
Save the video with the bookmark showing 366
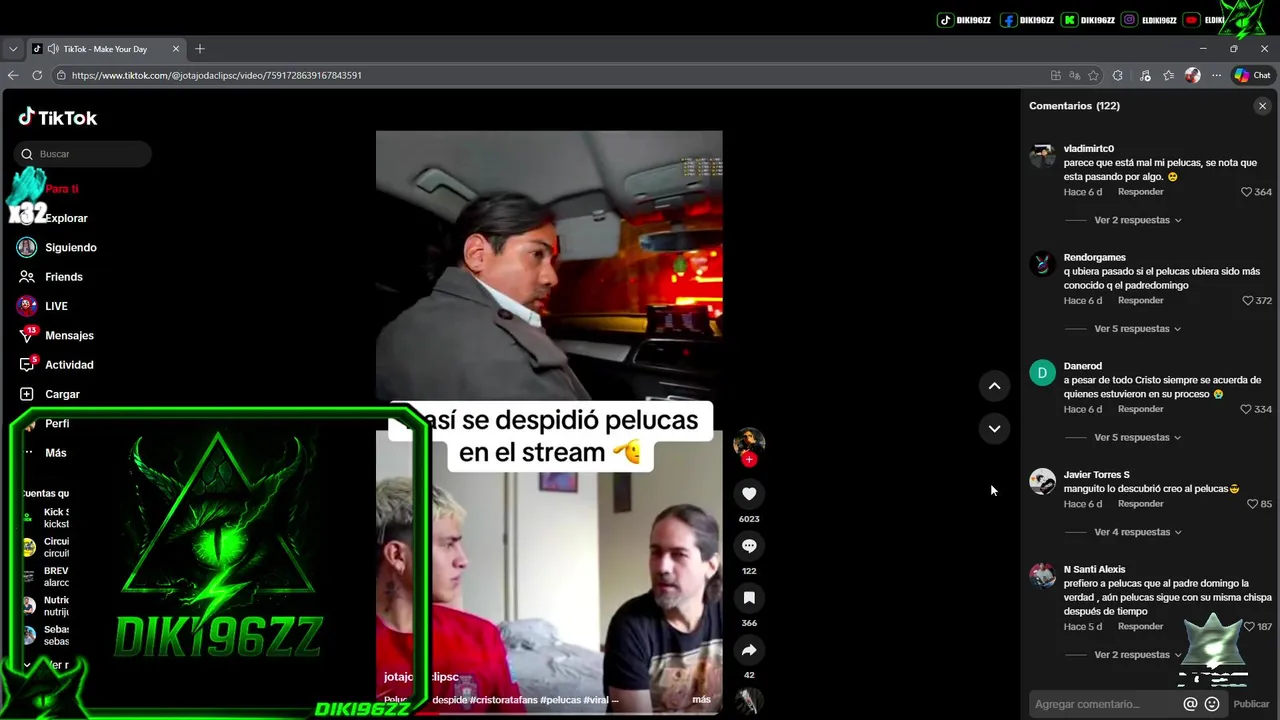tap(749, 597)
